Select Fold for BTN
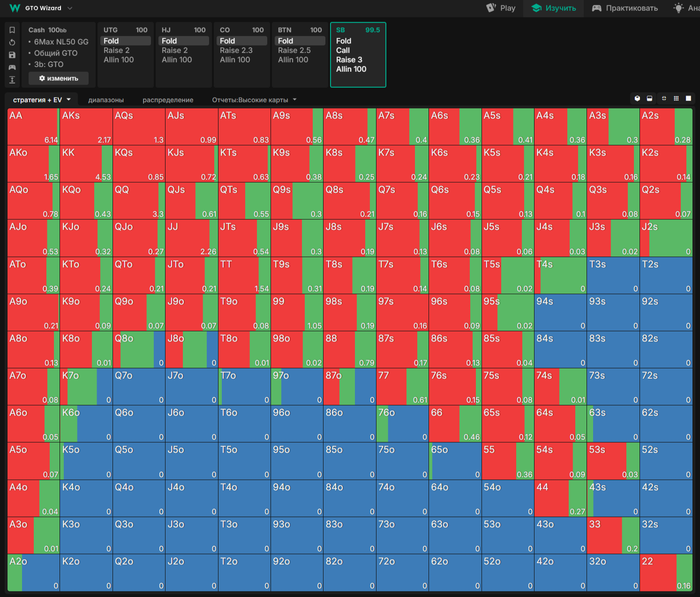Viewport: 700px width, 597px height. (x=300, y=41)
